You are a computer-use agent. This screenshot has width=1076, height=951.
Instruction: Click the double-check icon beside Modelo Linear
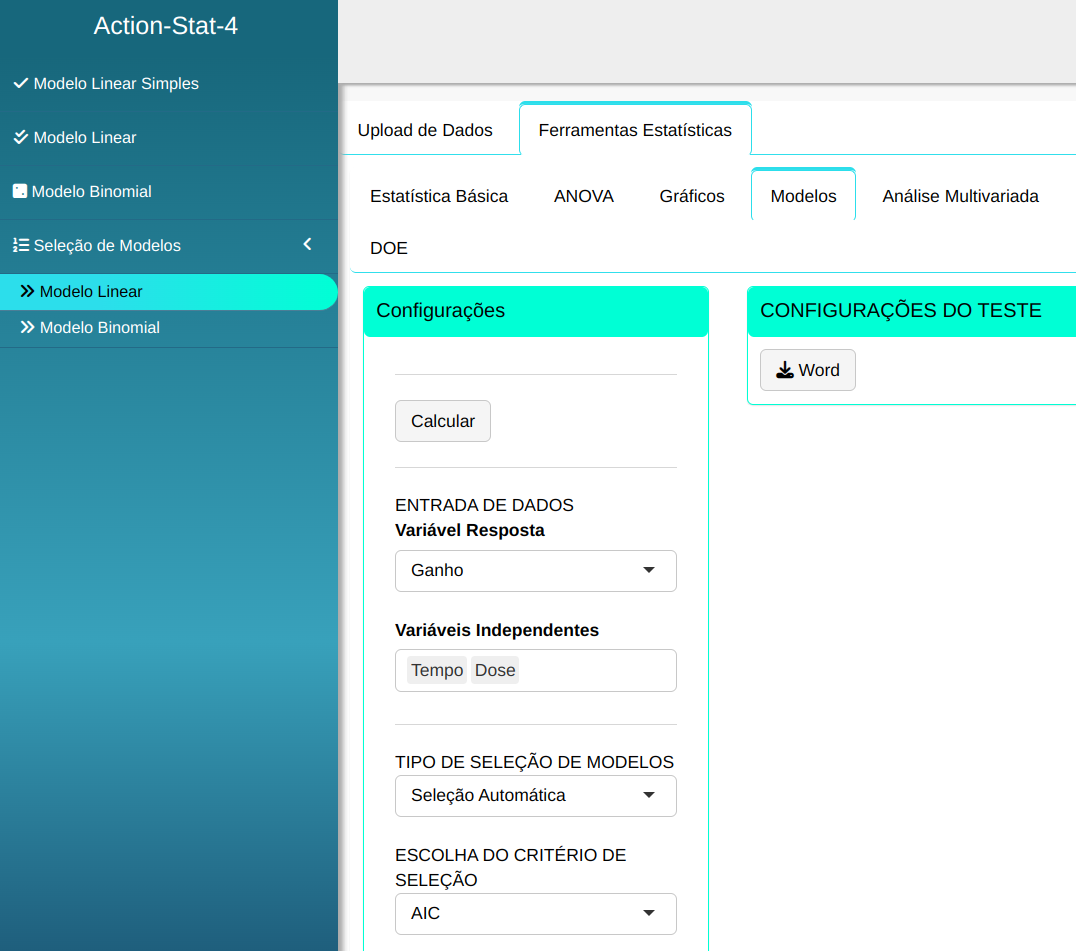tap(20, 137)
